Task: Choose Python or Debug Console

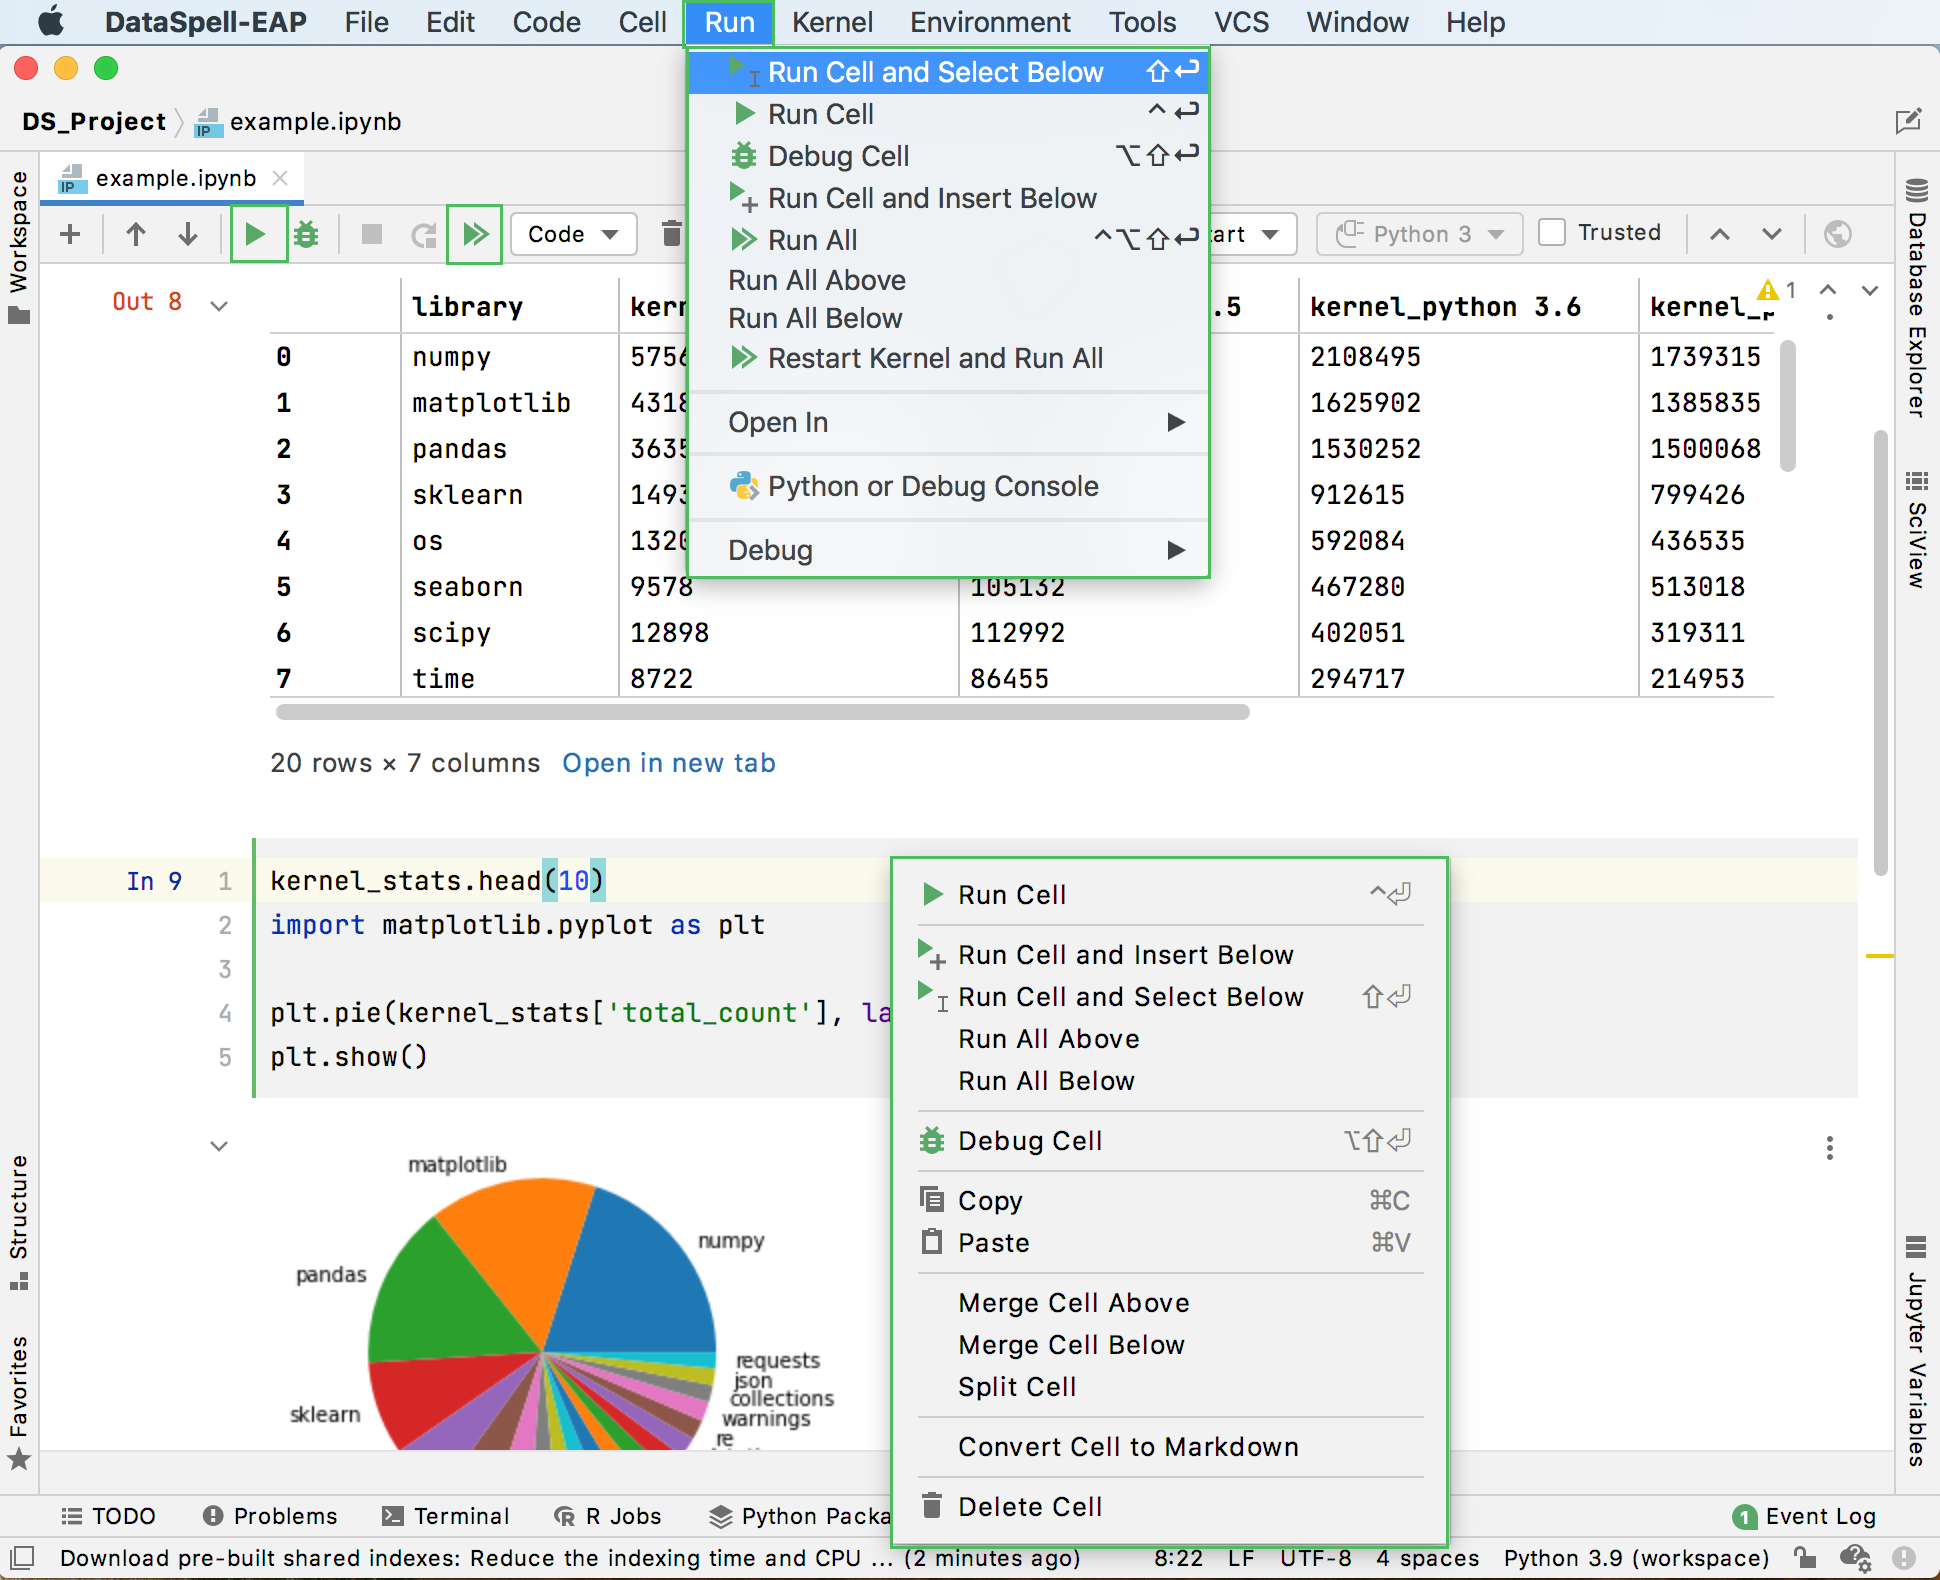Action: [x=949, y=486]
